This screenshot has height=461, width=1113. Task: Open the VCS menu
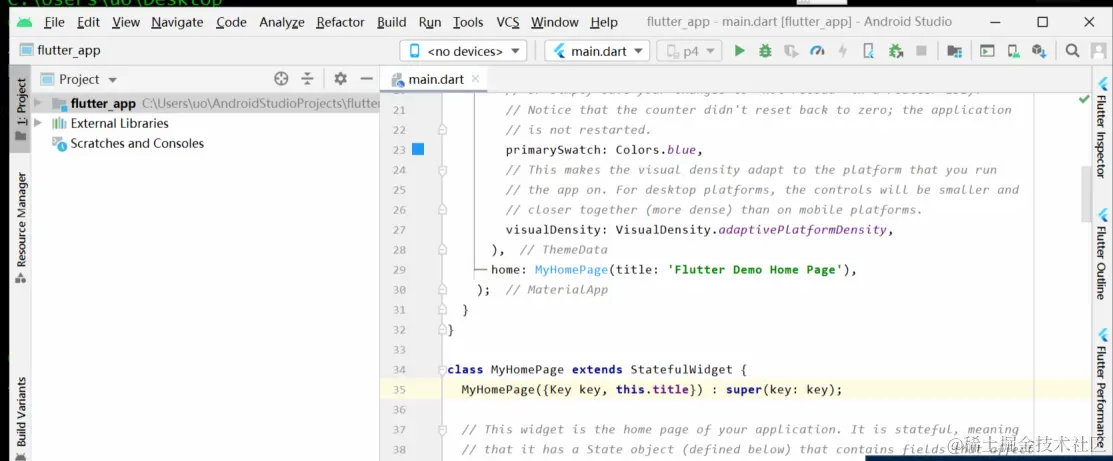pyautogui.click(x=508, y=22)
